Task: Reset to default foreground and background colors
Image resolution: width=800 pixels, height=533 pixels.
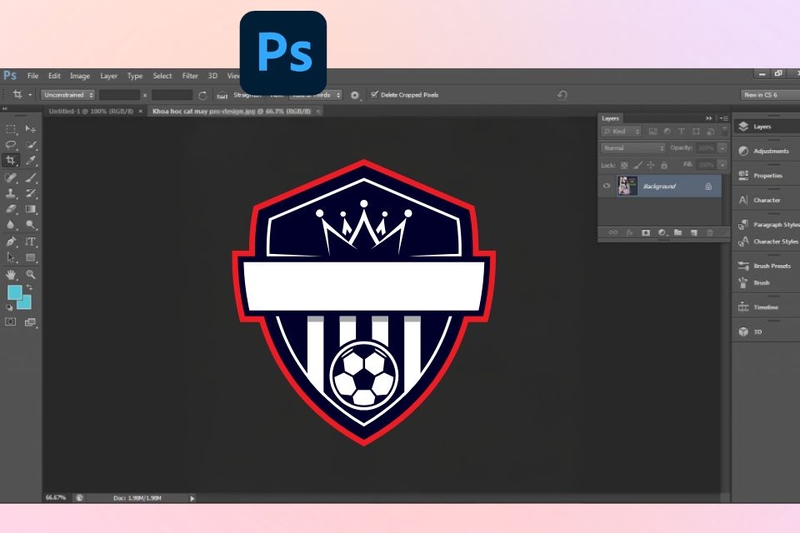Action: click(9, 308)
